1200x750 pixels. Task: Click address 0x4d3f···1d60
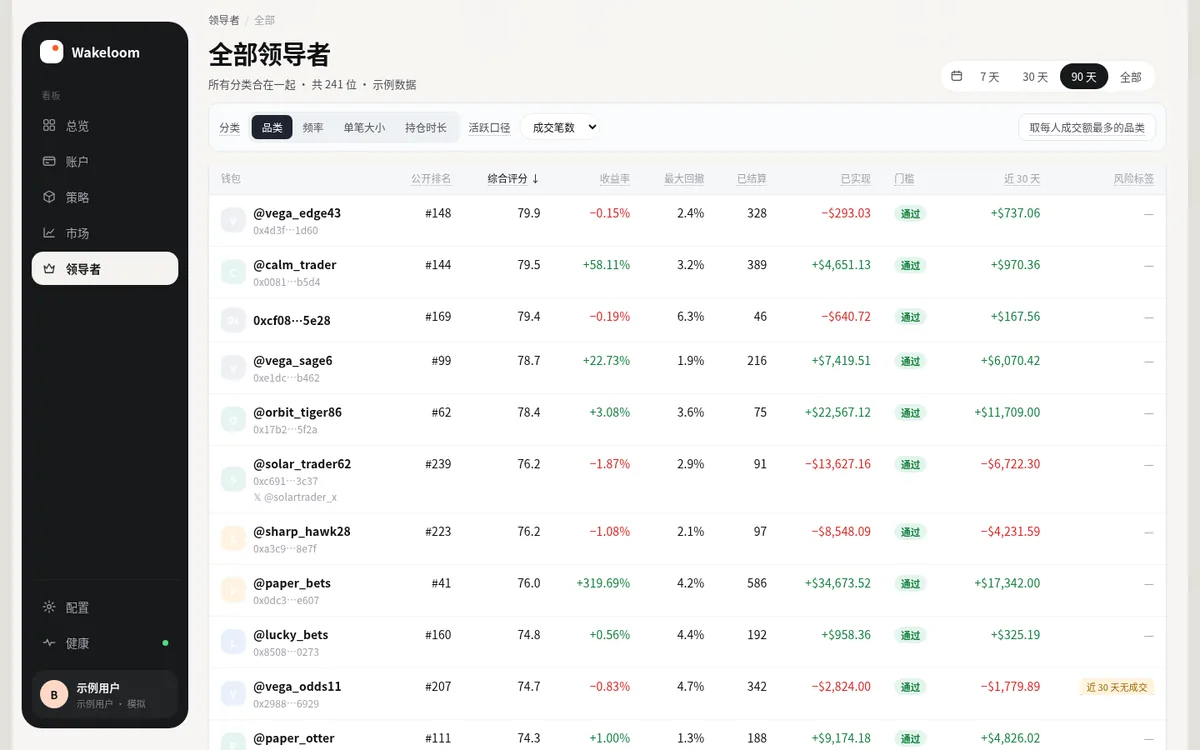286,230
